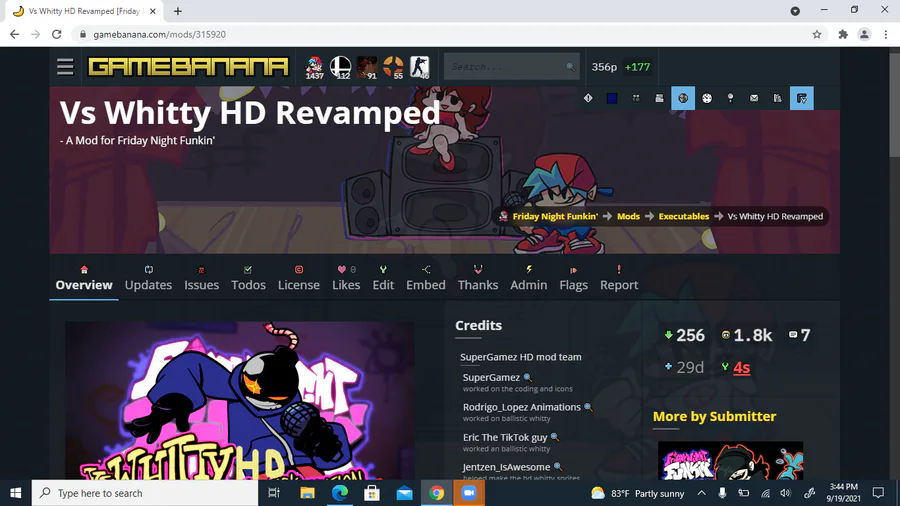Bookmark this page with star icon
Screen dimensions: 900x506
click(x=817, y=34)
